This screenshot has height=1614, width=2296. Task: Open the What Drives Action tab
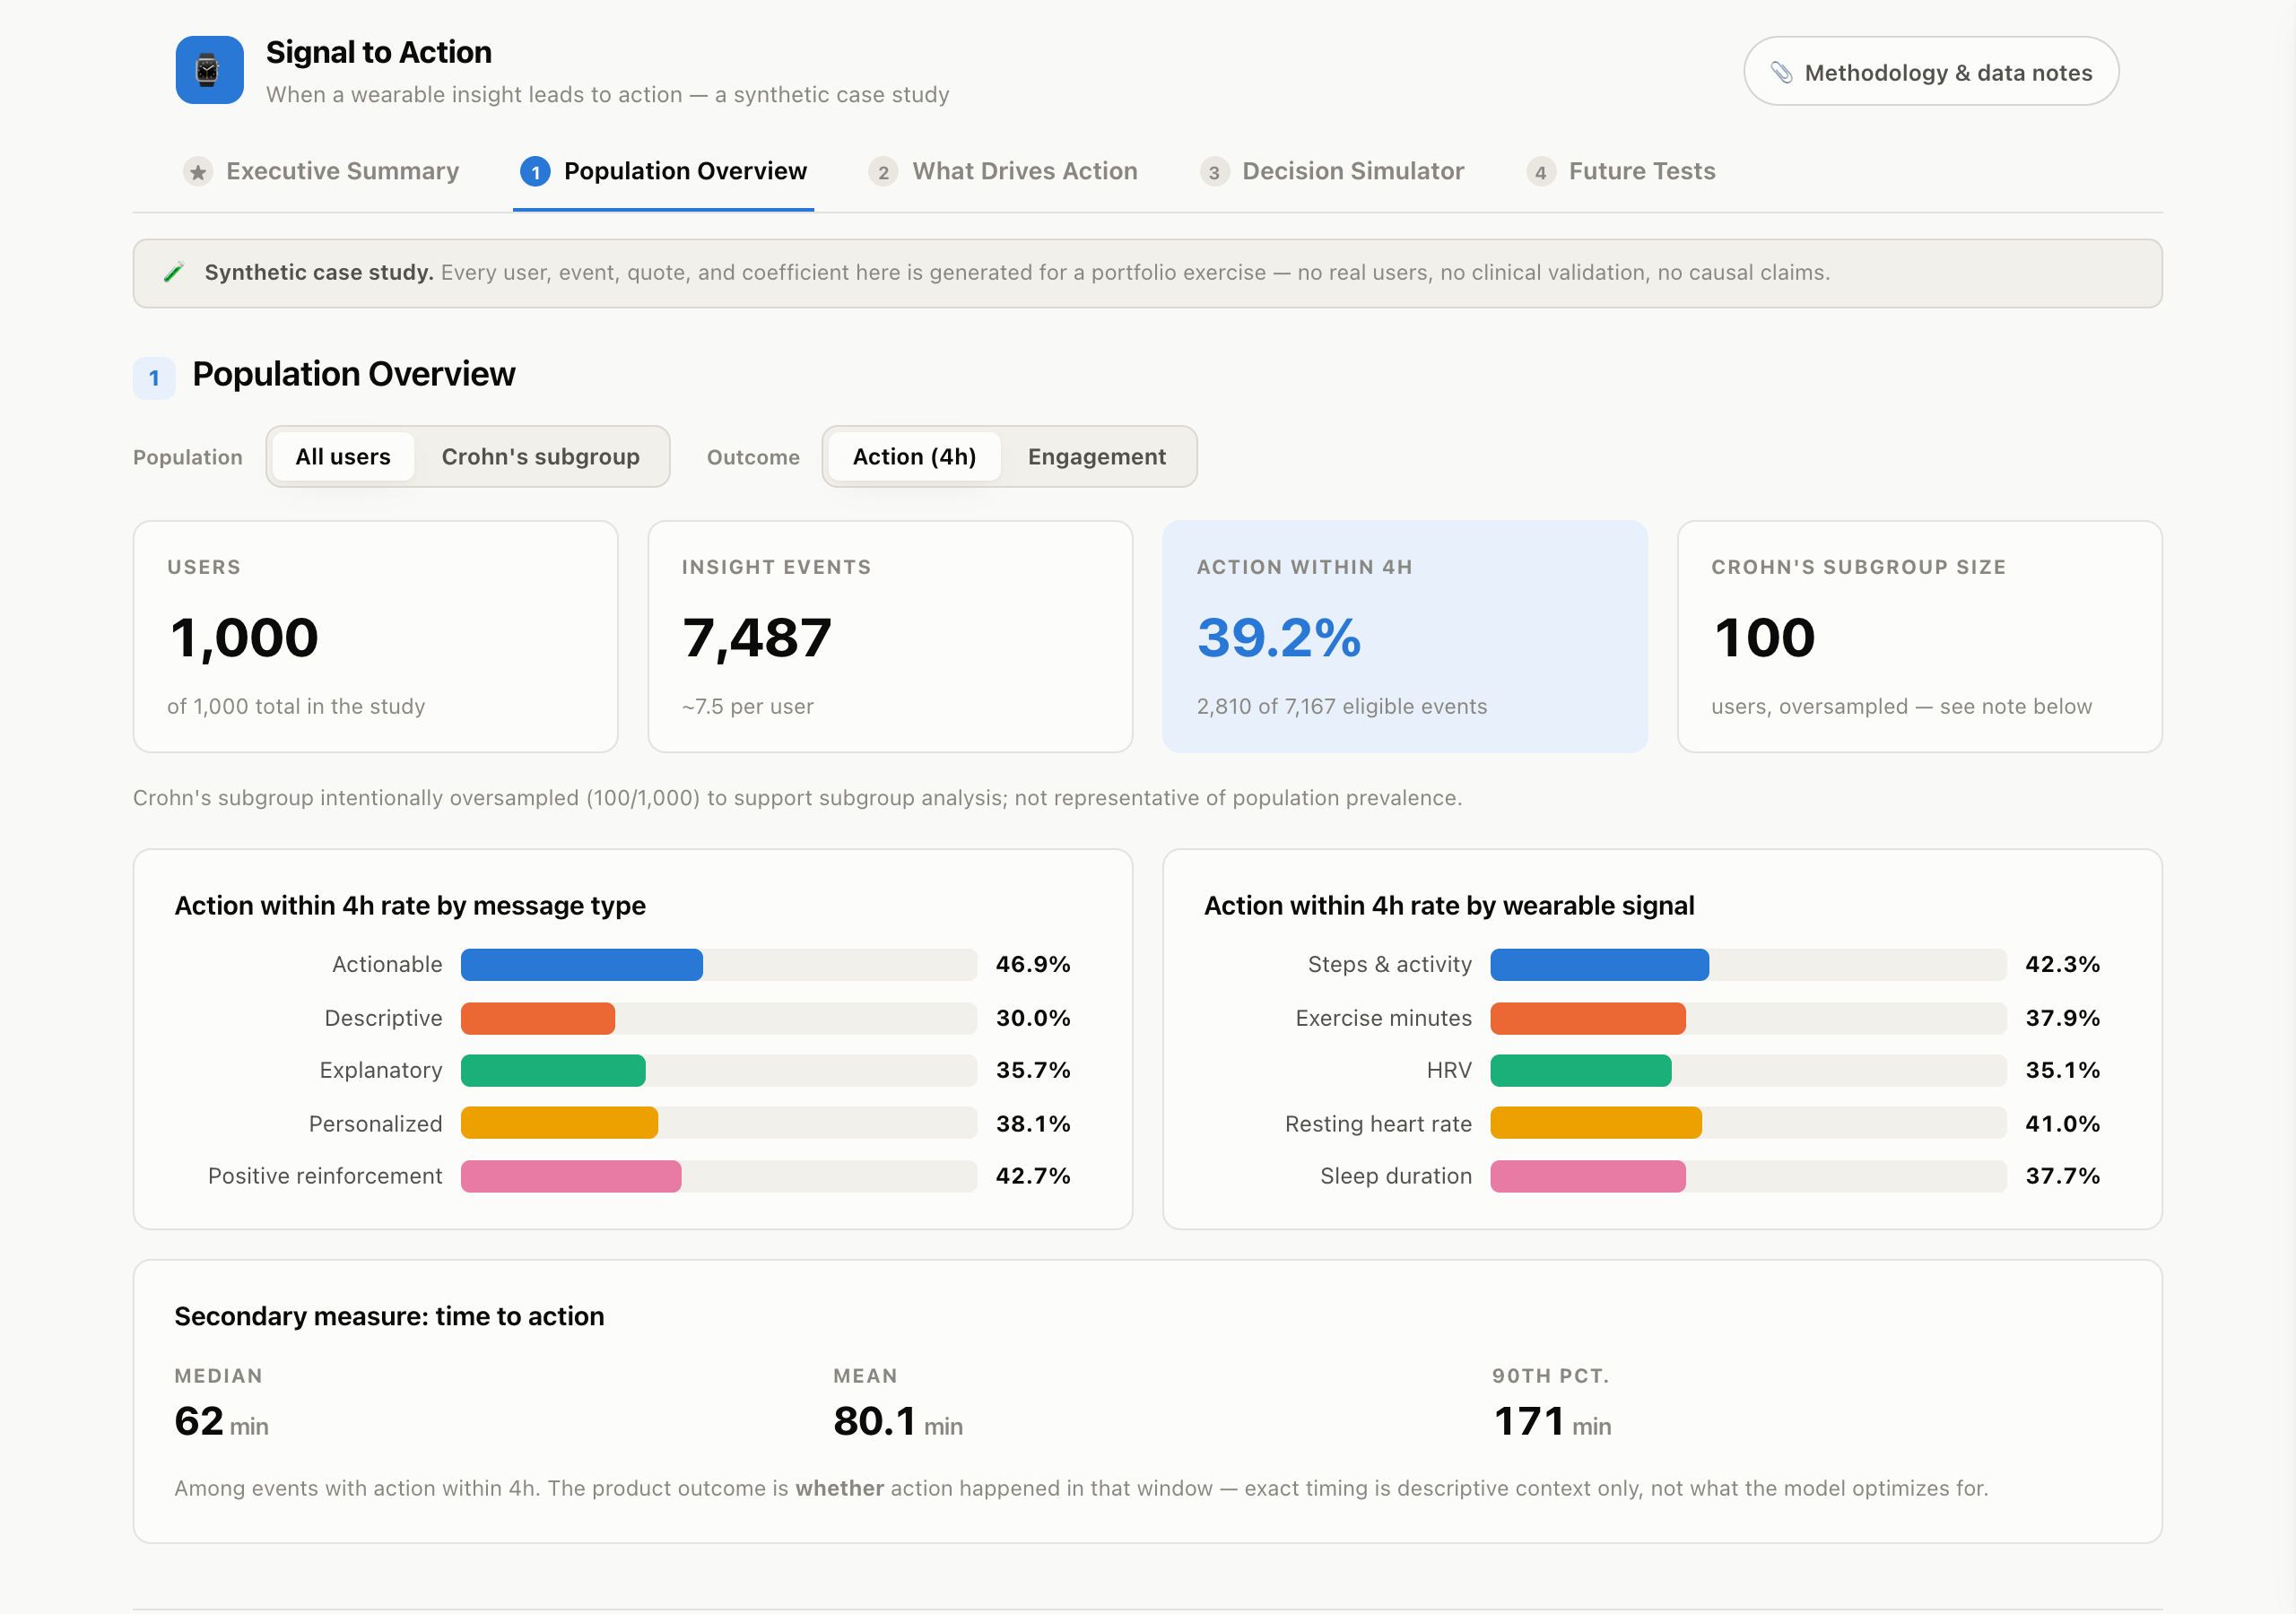[x=1003, y=172]
